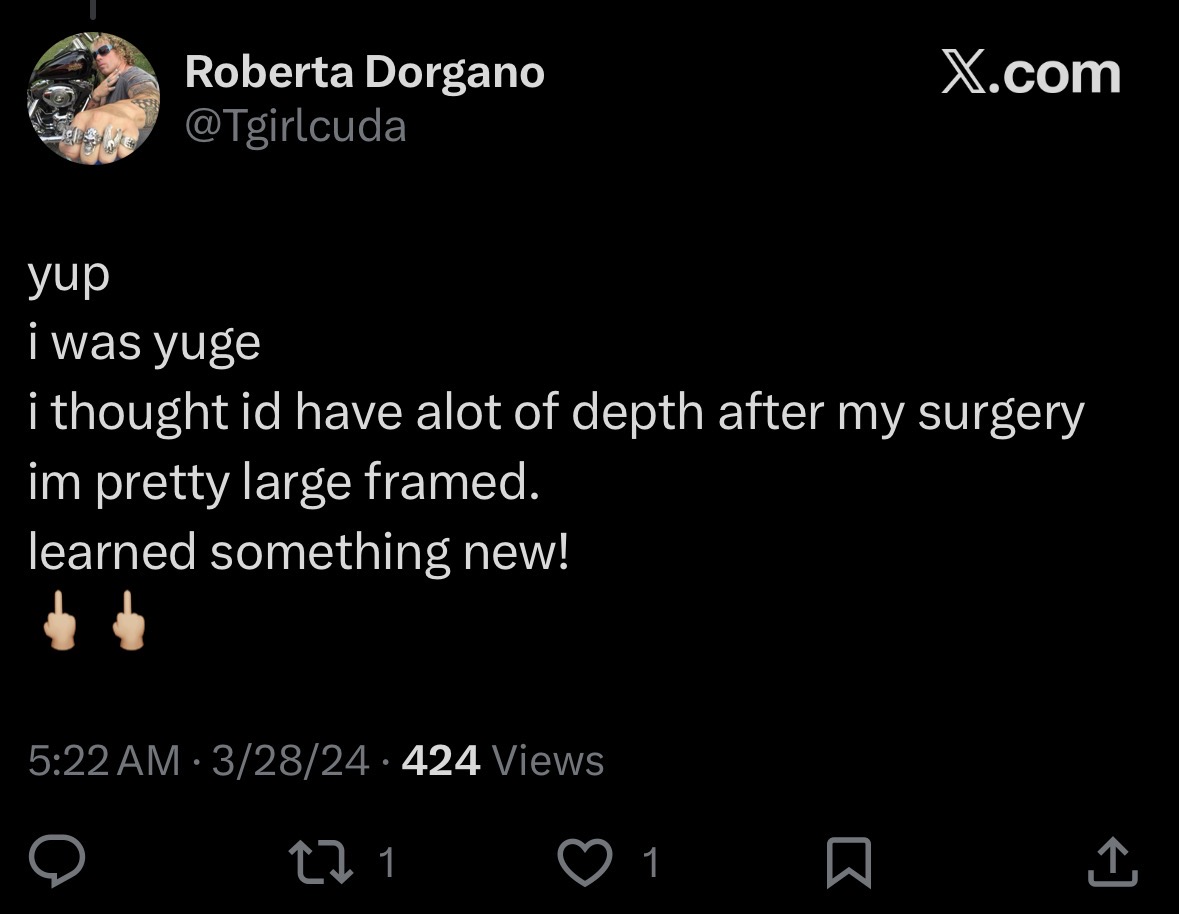The height and width of the screenshot is (914, 1179).
Task: Like the tweet with the heart icon
Action: click(584, 862)
